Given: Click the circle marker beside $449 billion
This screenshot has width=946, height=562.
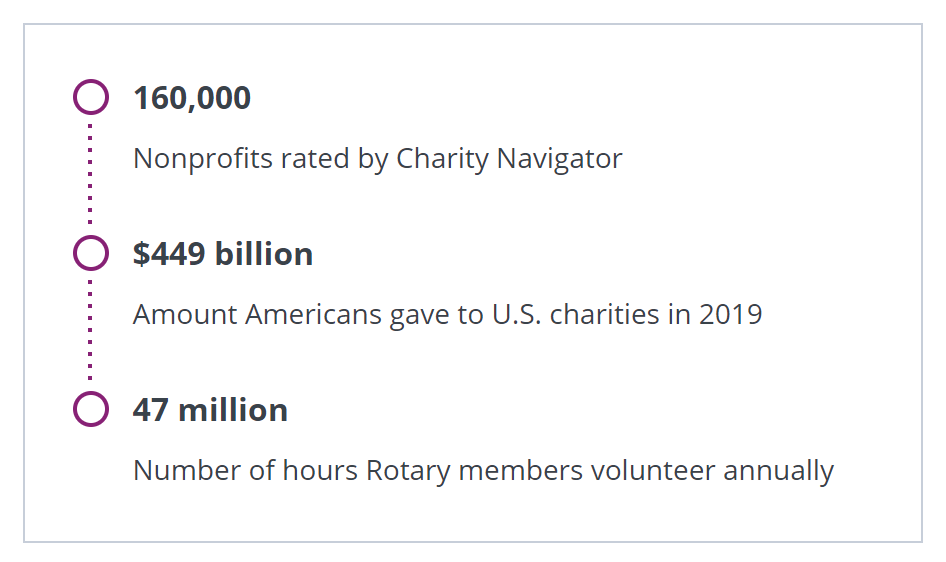Looking at the screenshot, I should coord(90,254).
